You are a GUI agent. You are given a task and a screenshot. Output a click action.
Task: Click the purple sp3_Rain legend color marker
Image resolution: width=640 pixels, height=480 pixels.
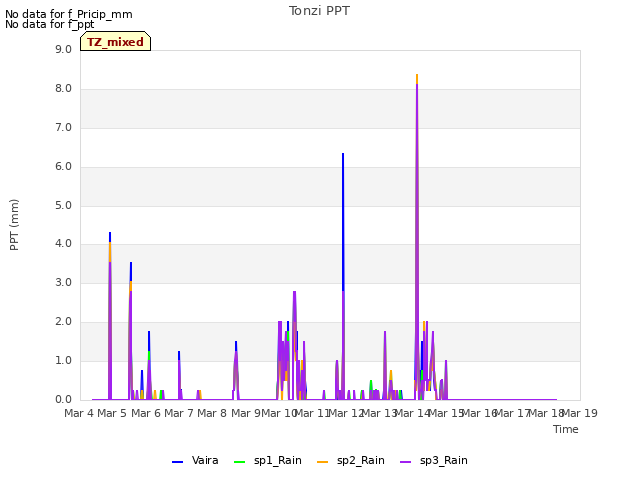pos(405,462)
